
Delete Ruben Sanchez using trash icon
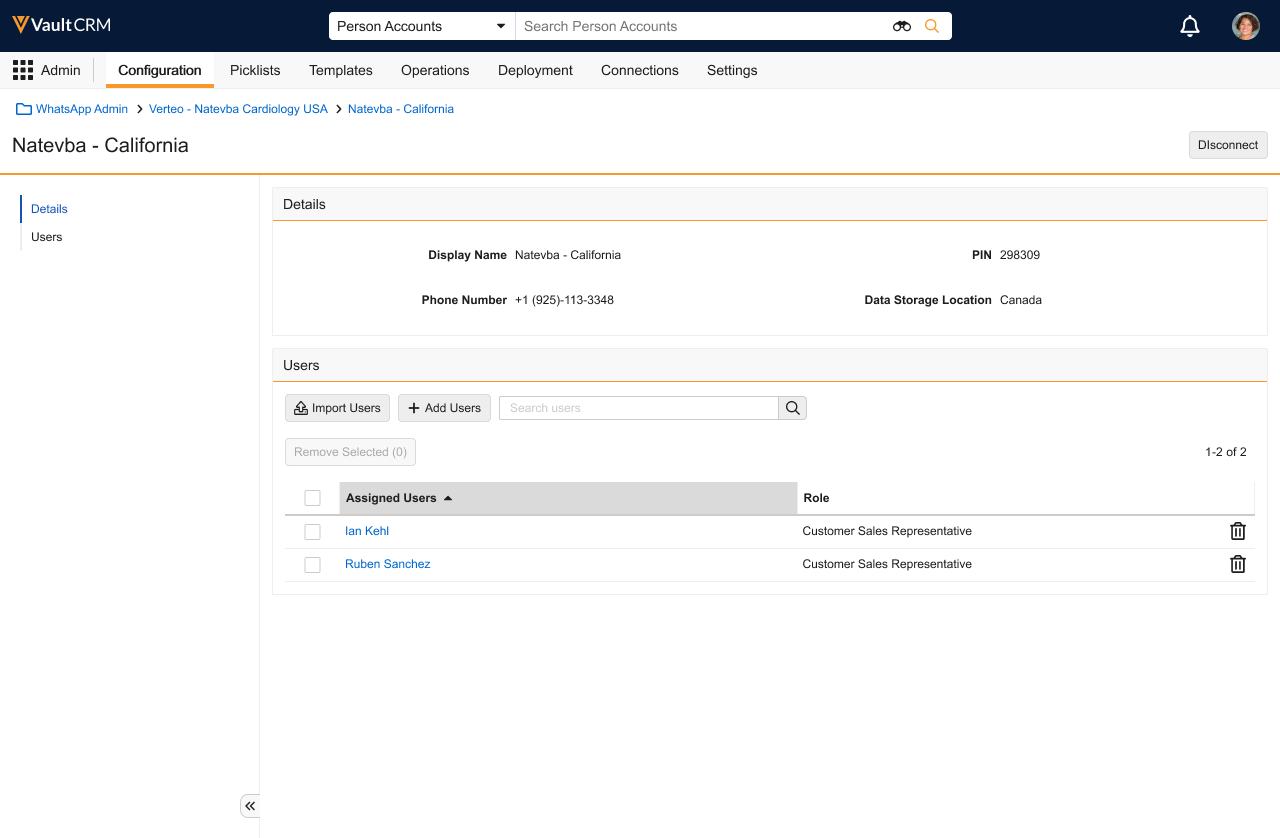[x=1237, y=564]
